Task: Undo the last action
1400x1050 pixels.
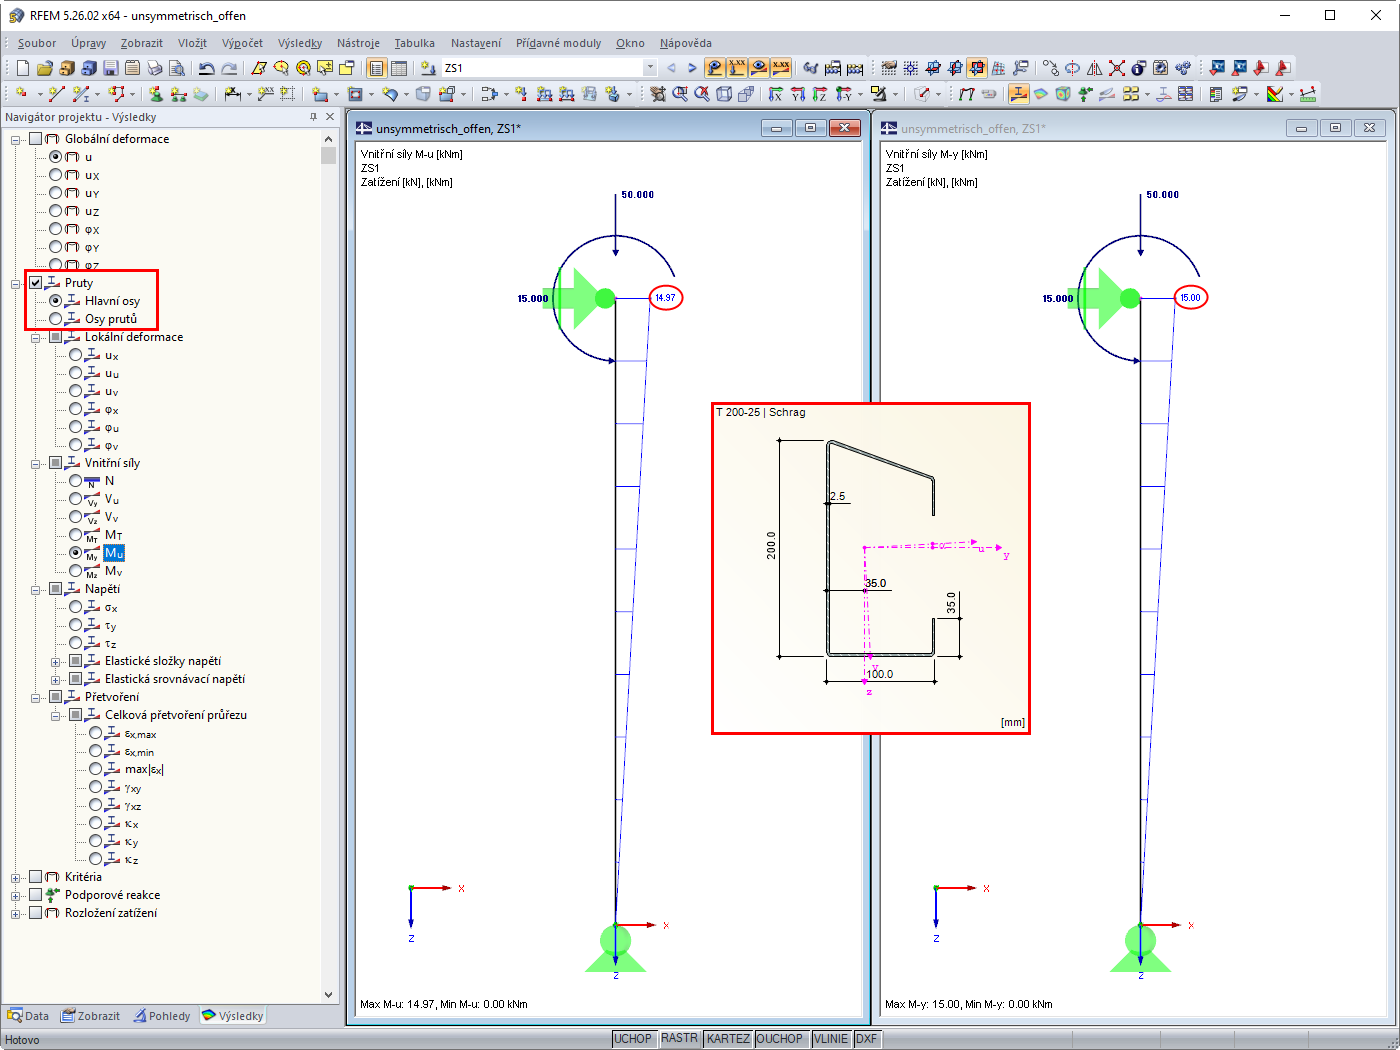Action: point(206,68)
